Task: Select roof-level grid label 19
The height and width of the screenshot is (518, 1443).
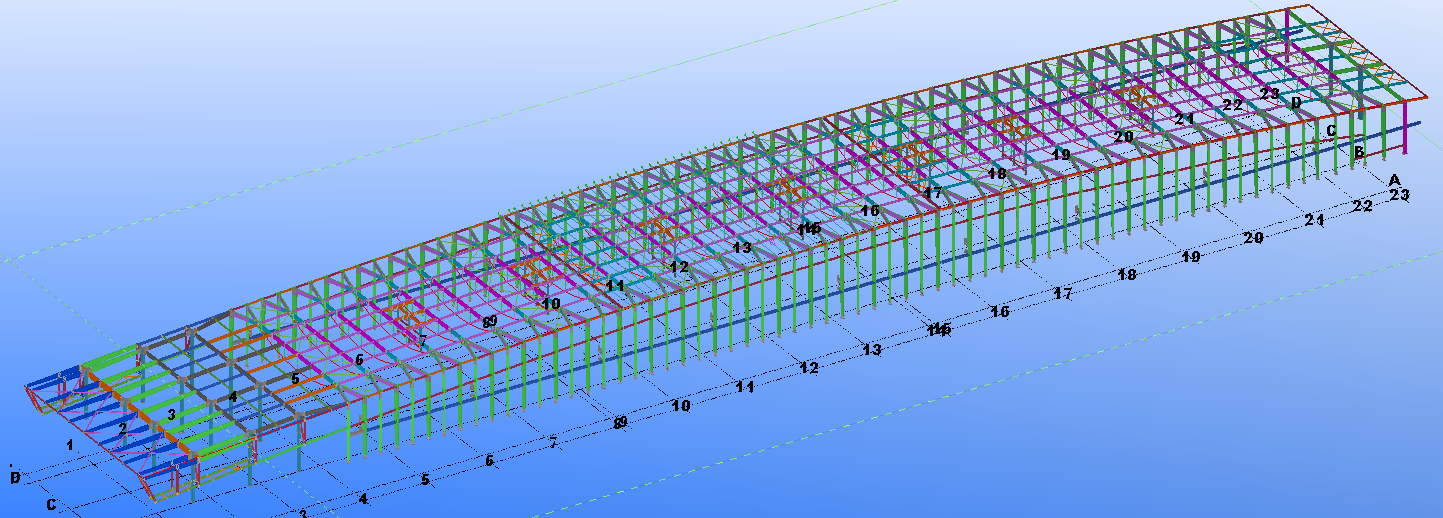Action: 1061,155
